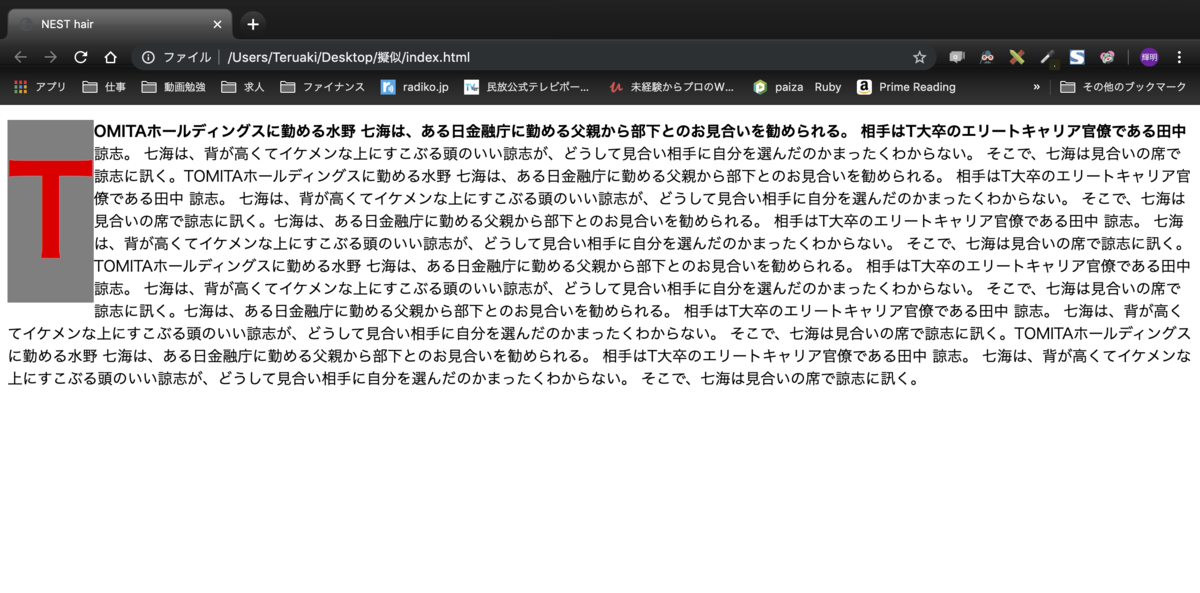Click last line ending 見合いの席で諒志に訊く。
Image resolution: width=1200 pixels, height=593 pixels.
[464, 378]
